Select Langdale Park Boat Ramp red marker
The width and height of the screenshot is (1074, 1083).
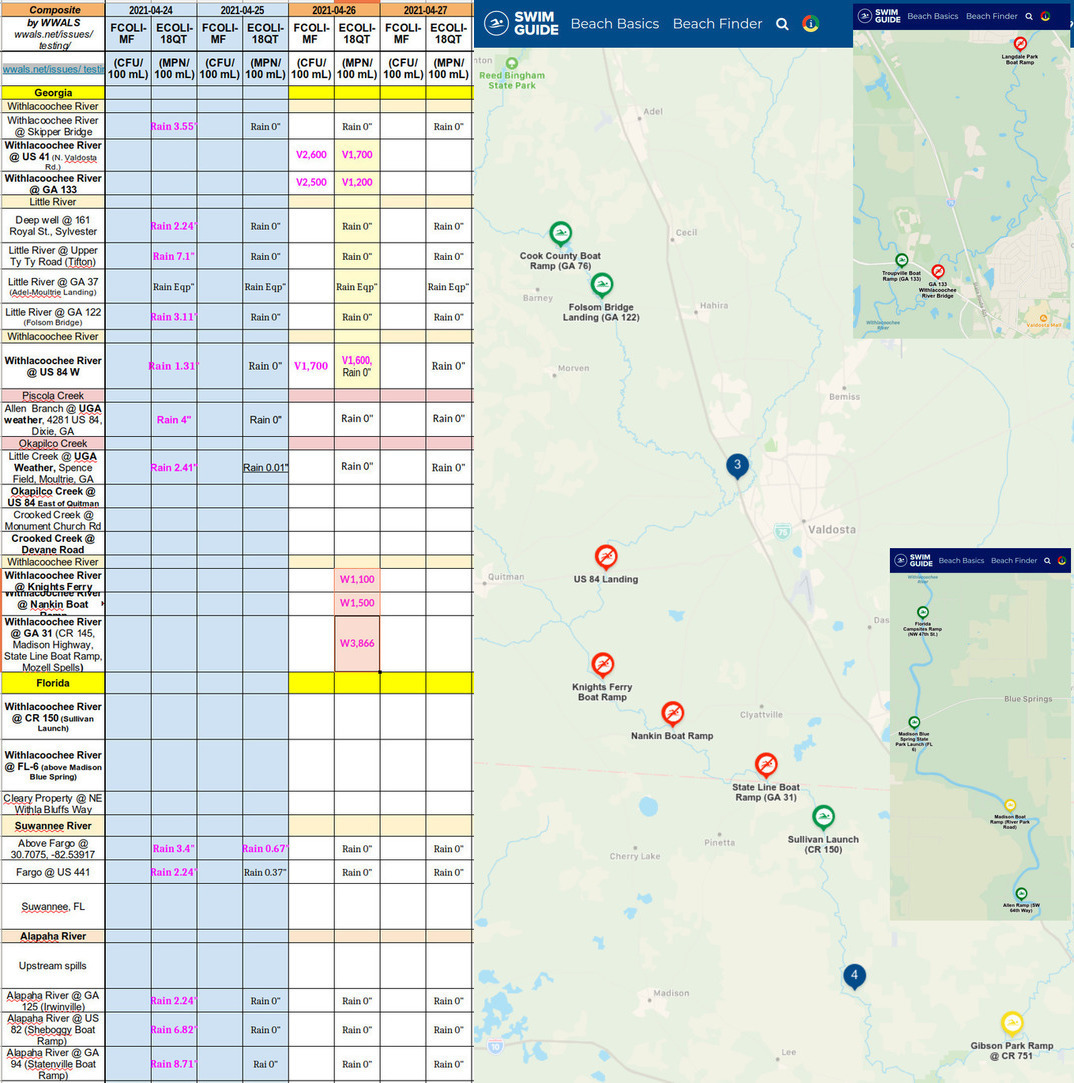click(x=1020, y=44)
